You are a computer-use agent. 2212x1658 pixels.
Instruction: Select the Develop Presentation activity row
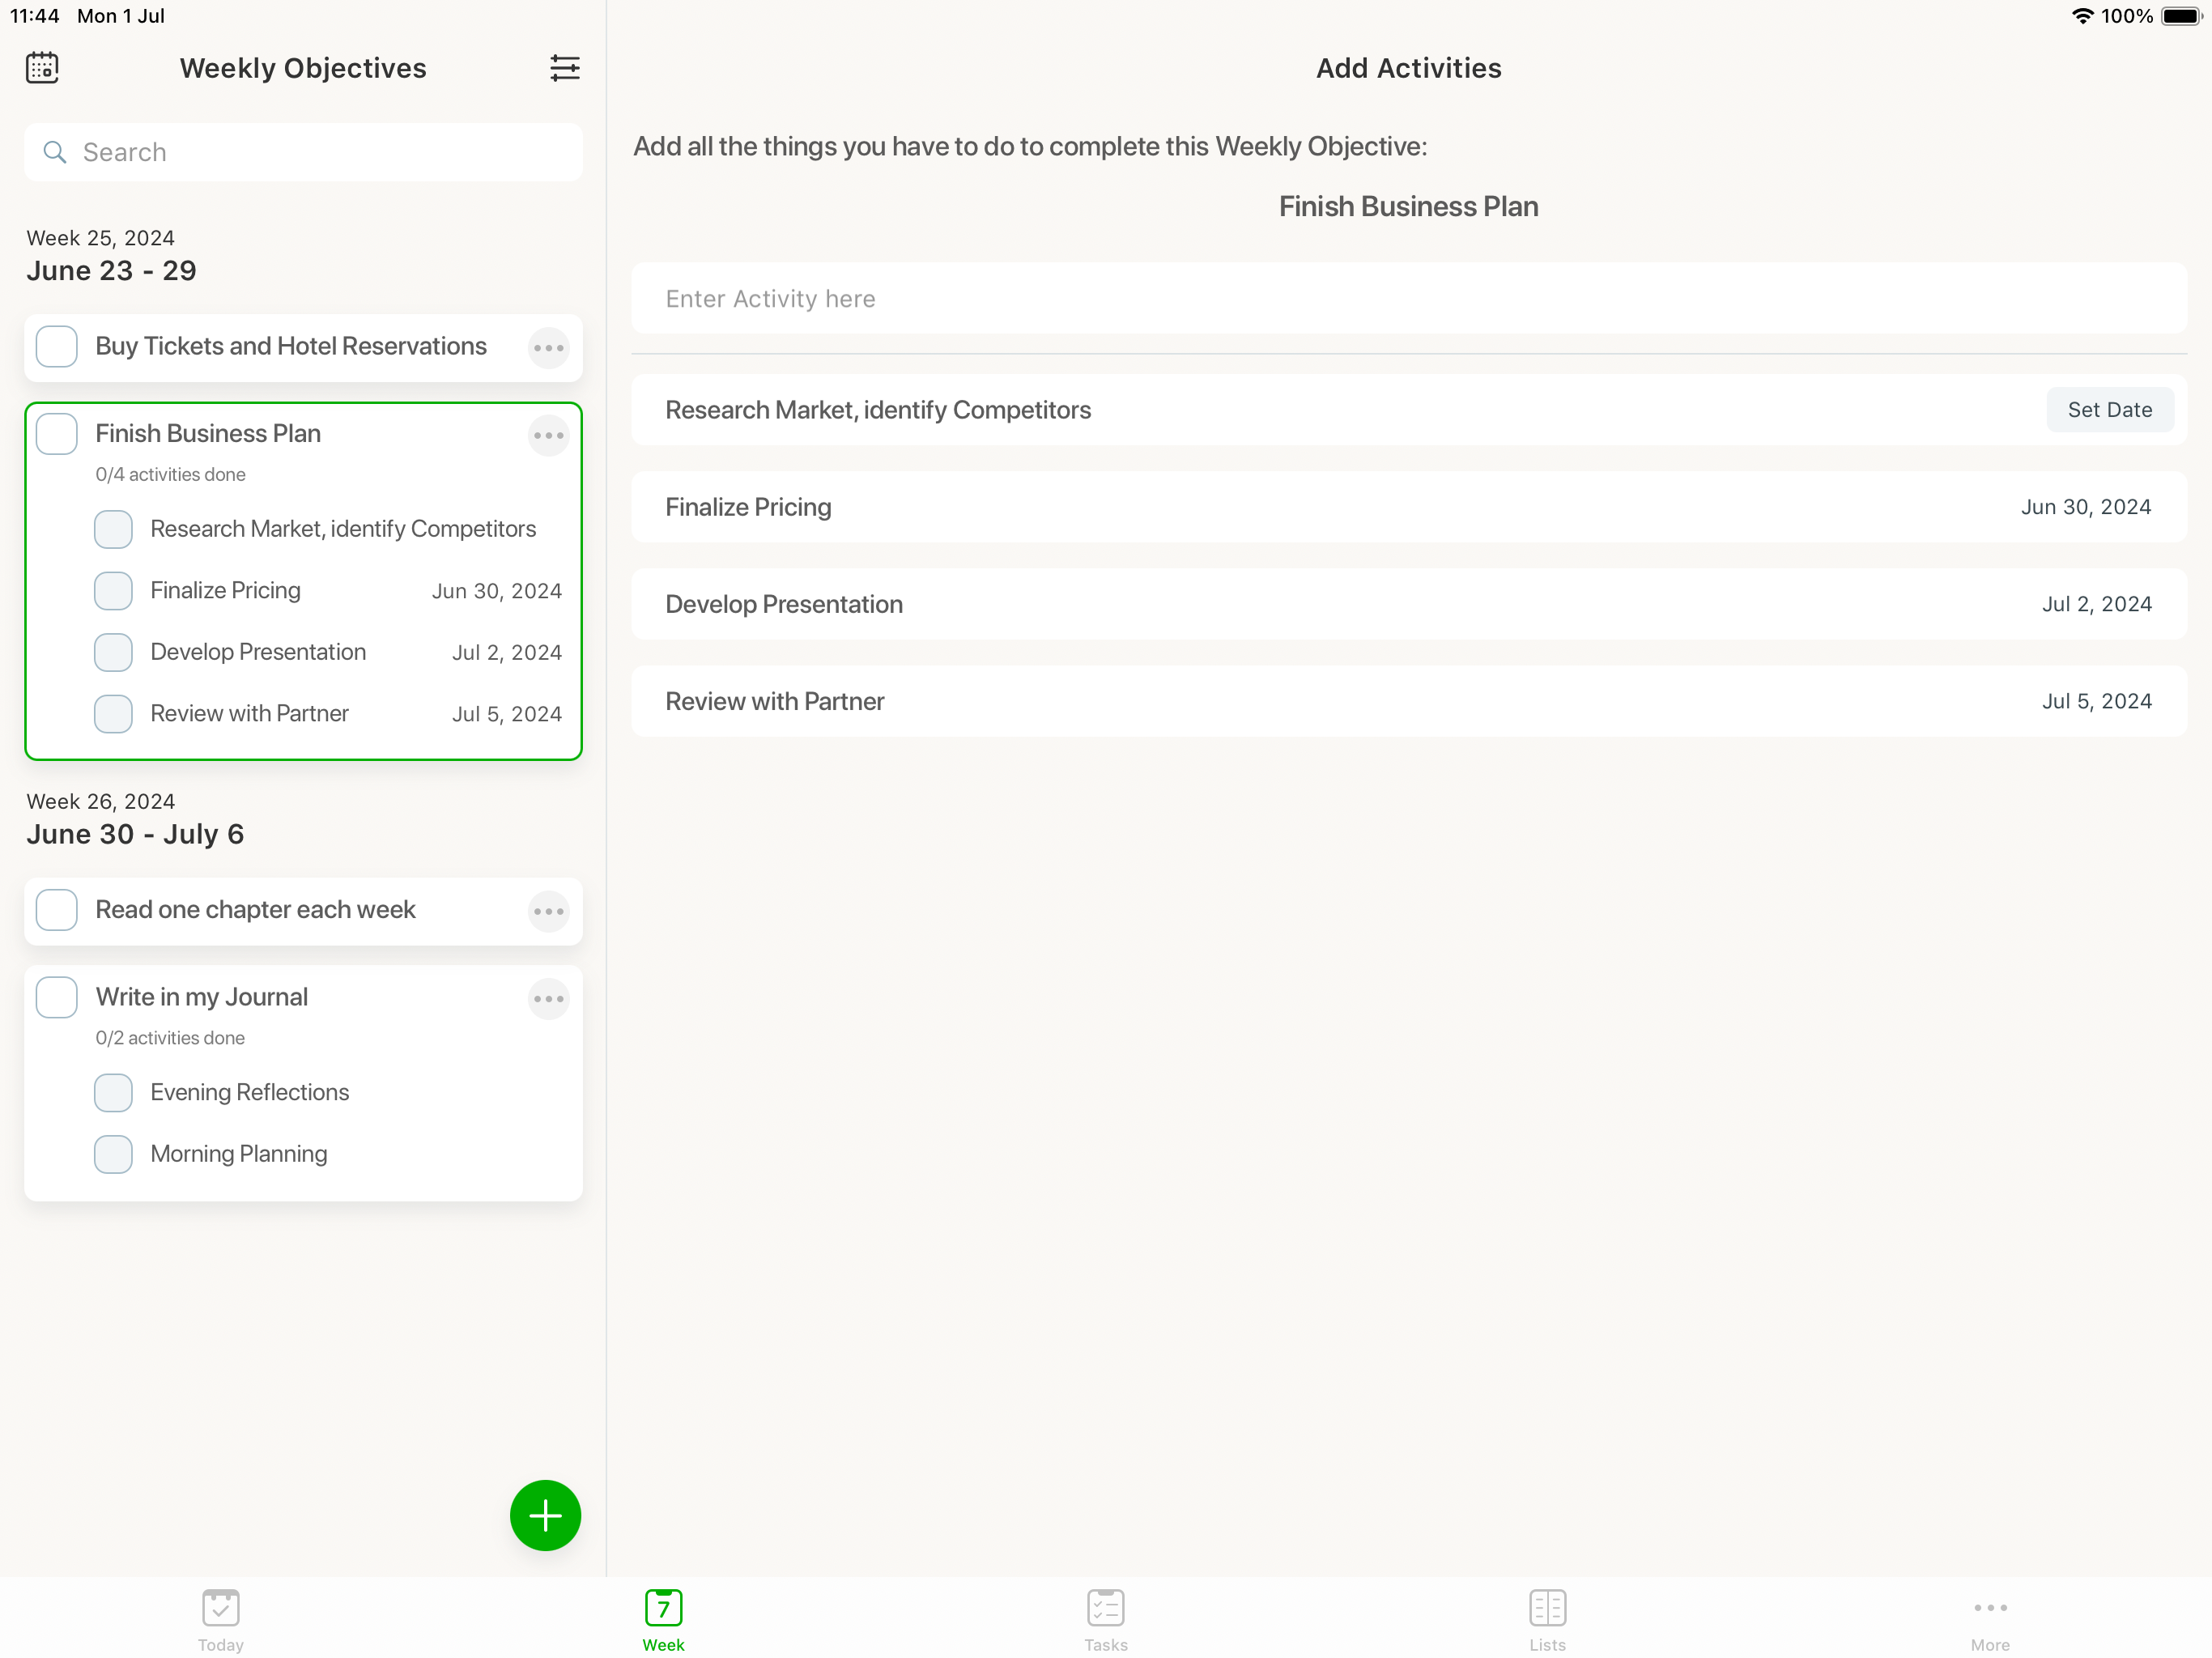point(1300,604)
